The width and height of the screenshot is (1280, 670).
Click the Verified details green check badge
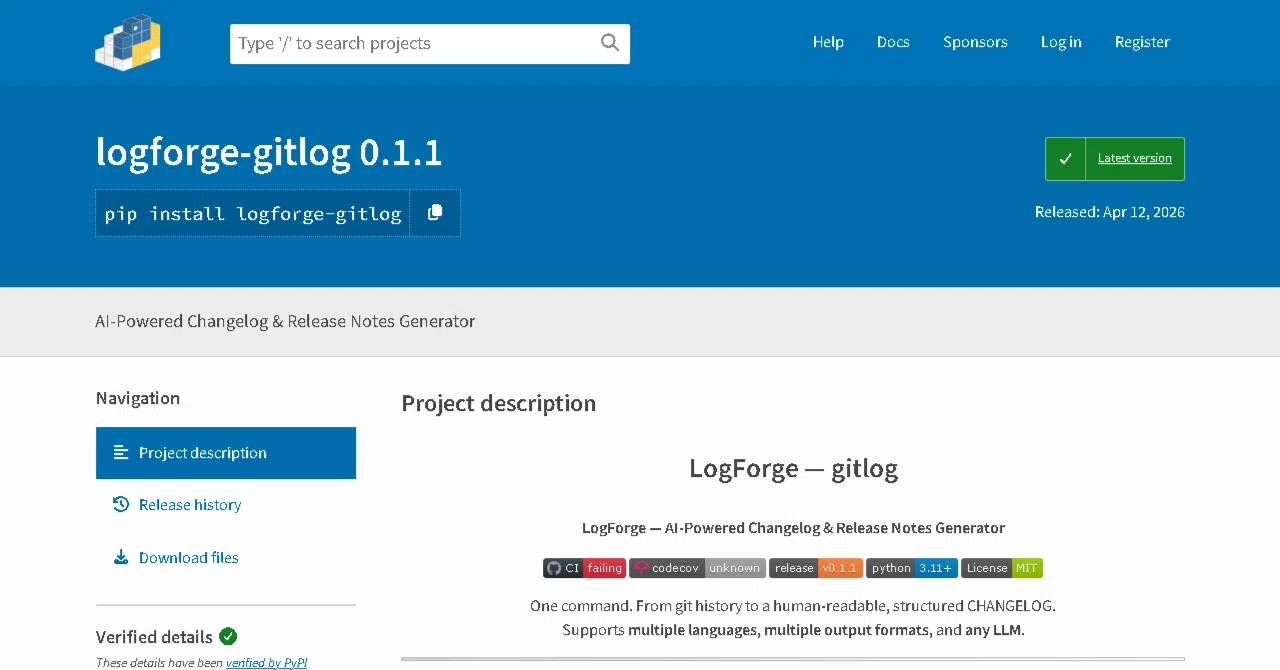pyautogui.click(x=228, y=636)
